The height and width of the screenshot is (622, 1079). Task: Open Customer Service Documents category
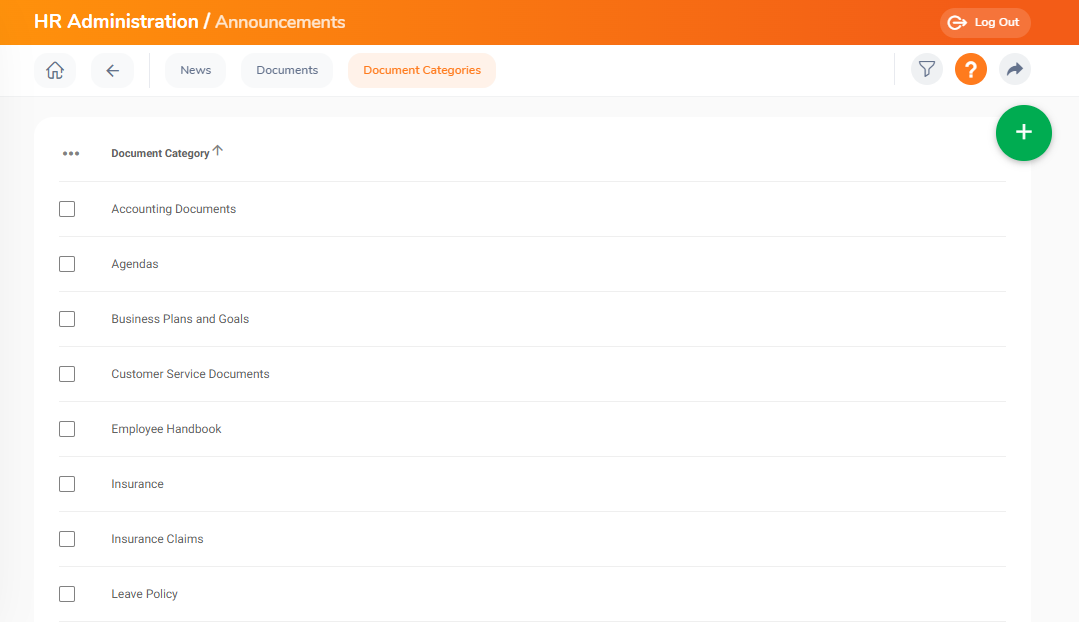point(191,374)
